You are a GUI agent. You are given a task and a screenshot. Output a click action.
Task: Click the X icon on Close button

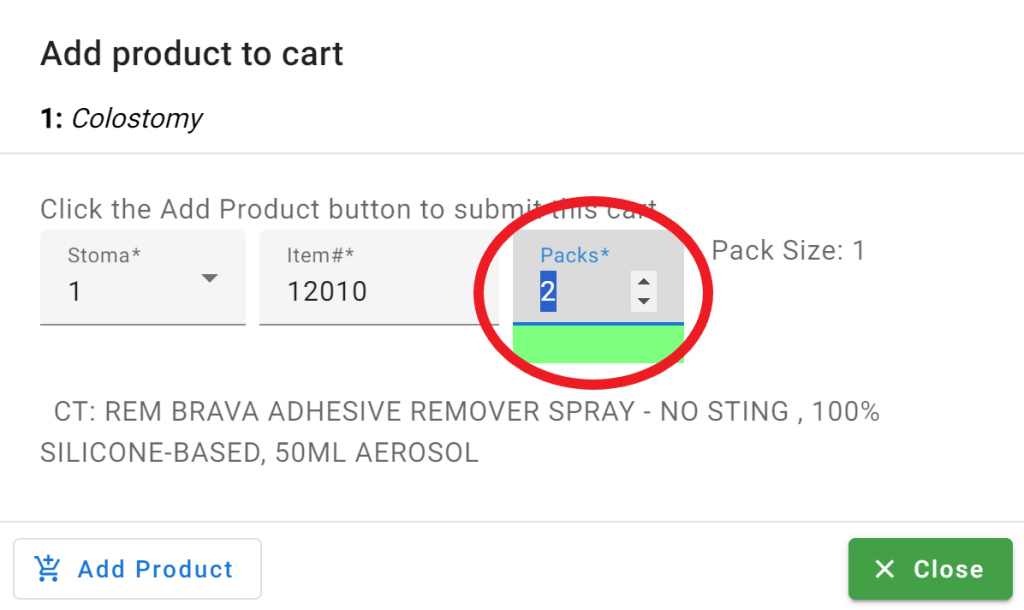coord(884,569)
